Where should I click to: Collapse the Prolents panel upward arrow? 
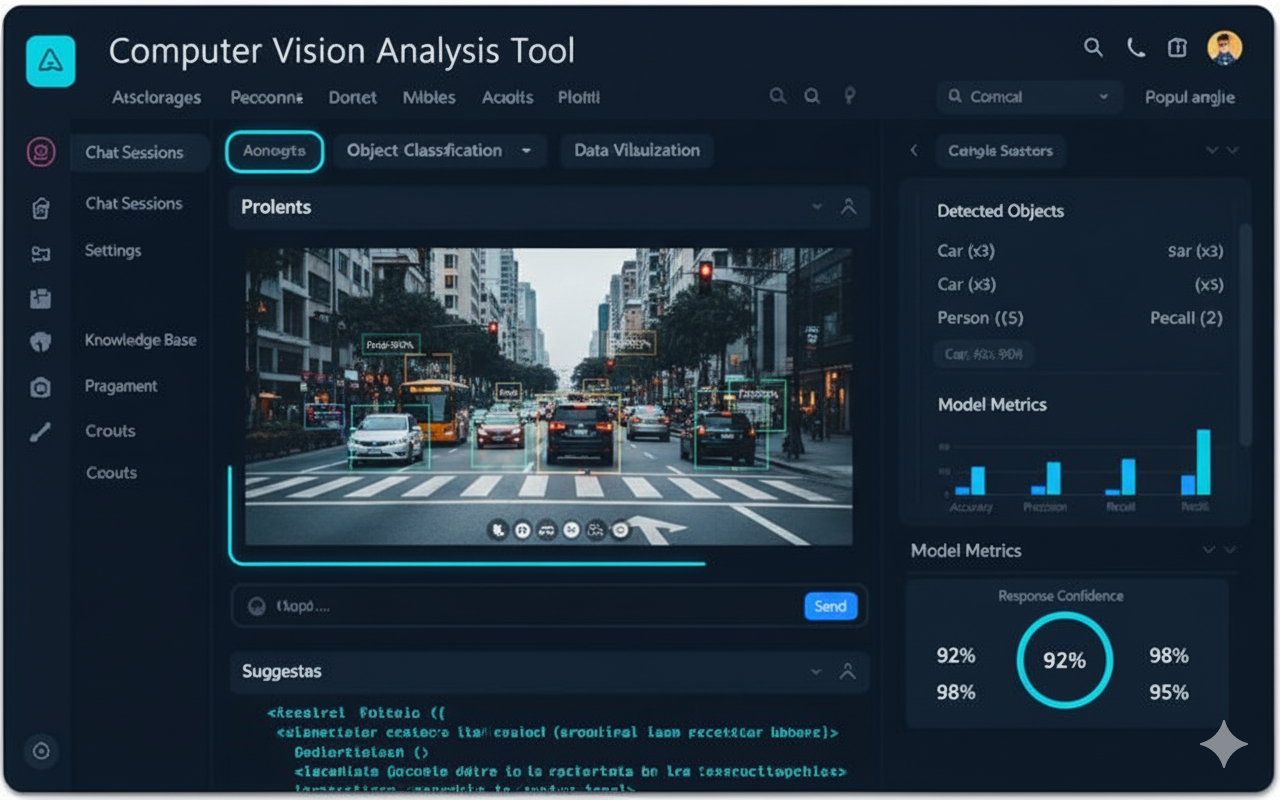[x=849, y=207]
